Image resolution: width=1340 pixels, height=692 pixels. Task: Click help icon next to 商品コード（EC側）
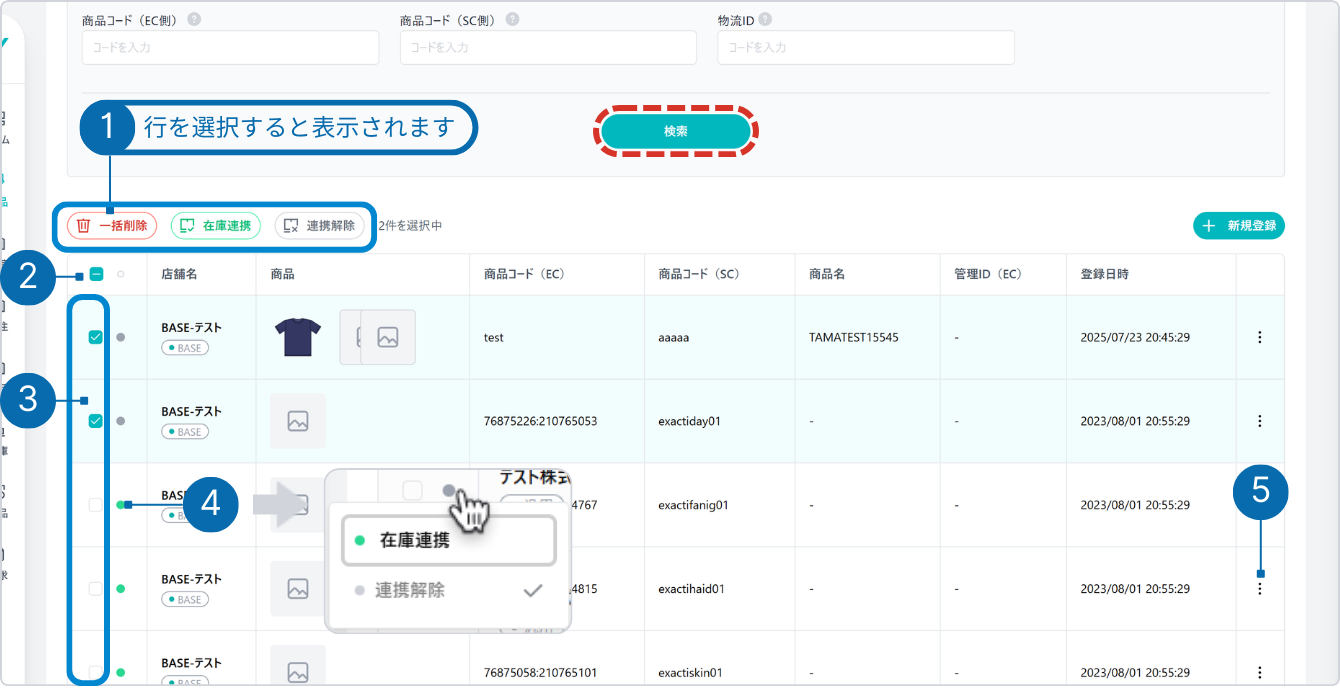pos(193,20)
